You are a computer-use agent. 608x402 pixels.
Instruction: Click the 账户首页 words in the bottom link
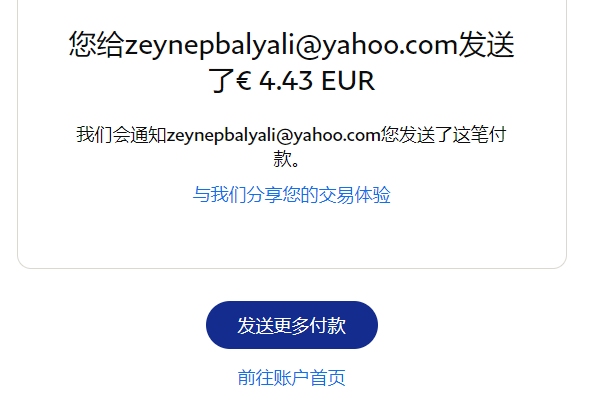coord(309,378)
